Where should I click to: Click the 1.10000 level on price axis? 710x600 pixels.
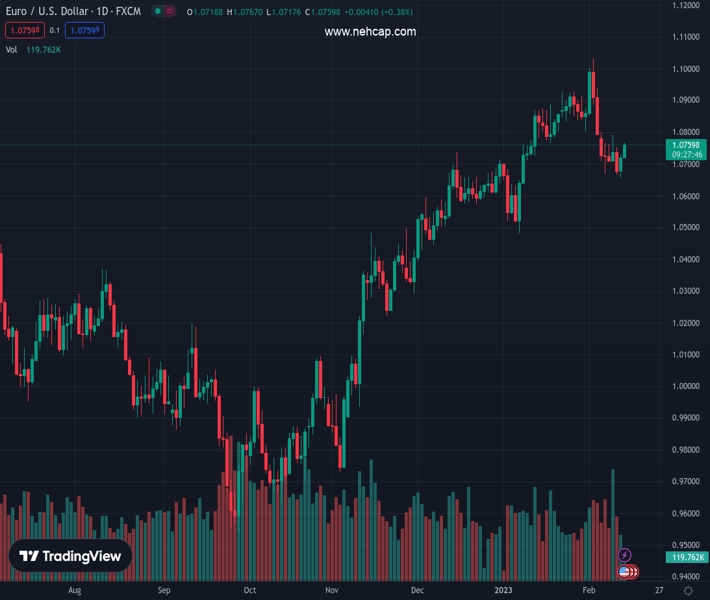point(686,69)
